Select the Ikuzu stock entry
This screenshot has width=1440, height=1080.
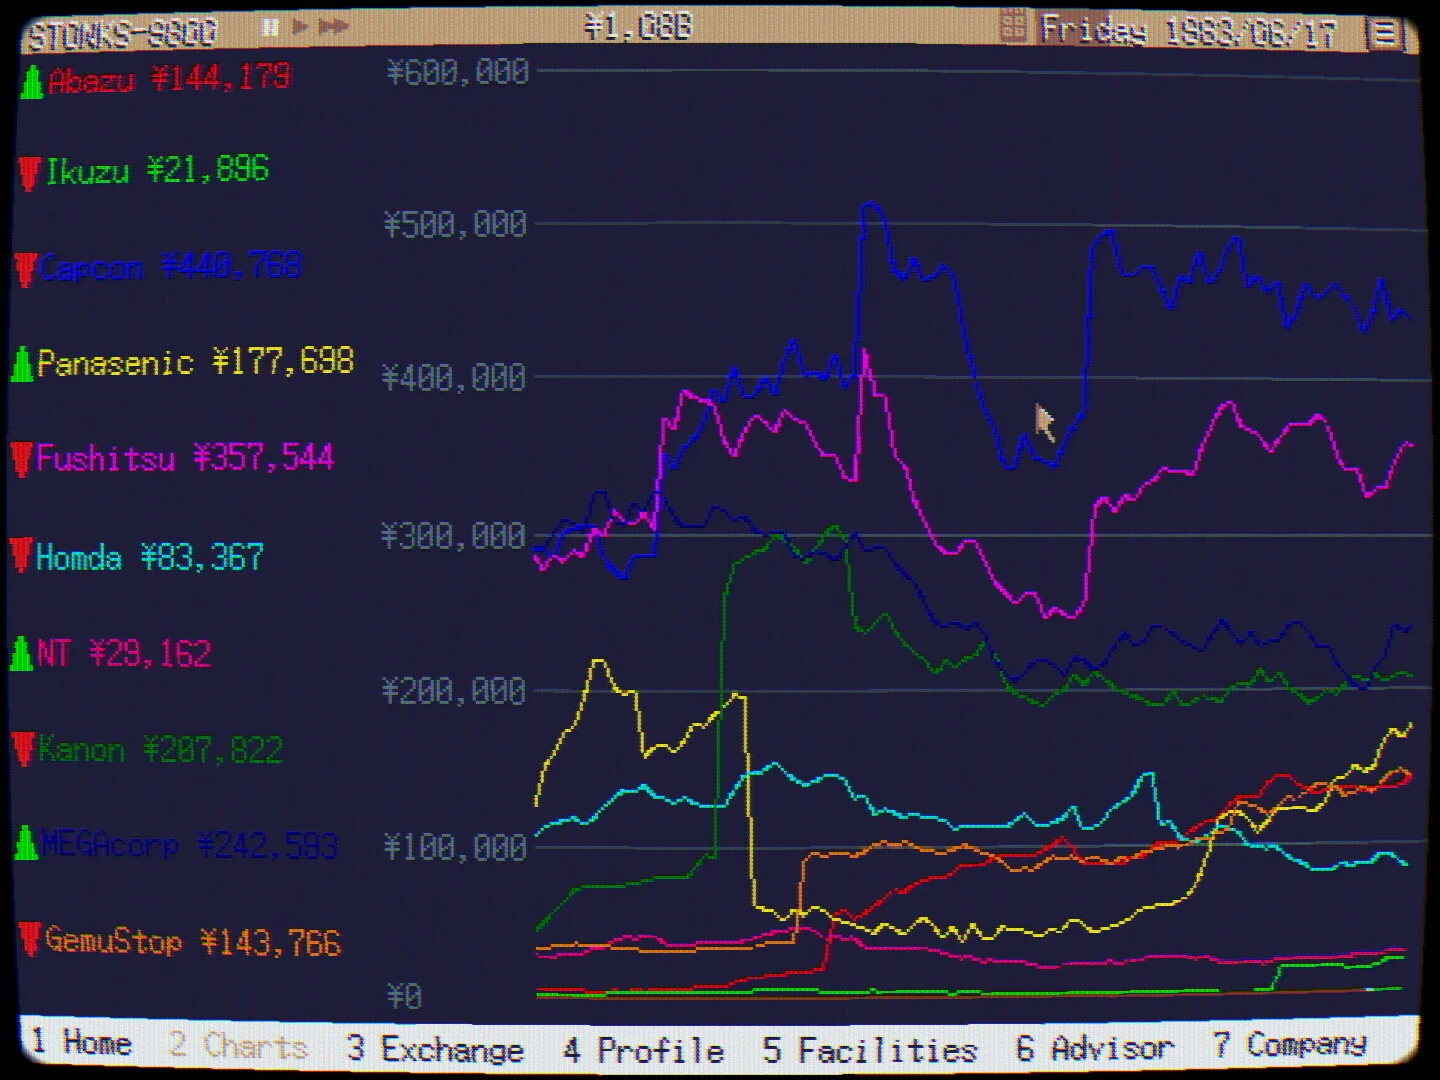[x=144, y=171]
